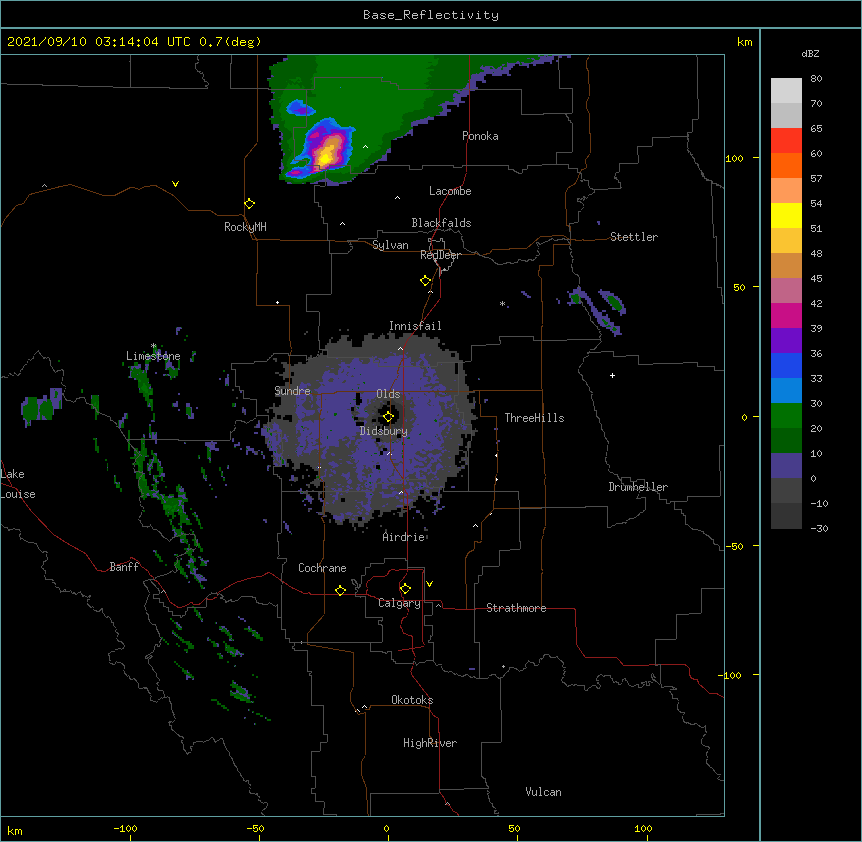Click the Blackfalds city label

tap(441, 223)
